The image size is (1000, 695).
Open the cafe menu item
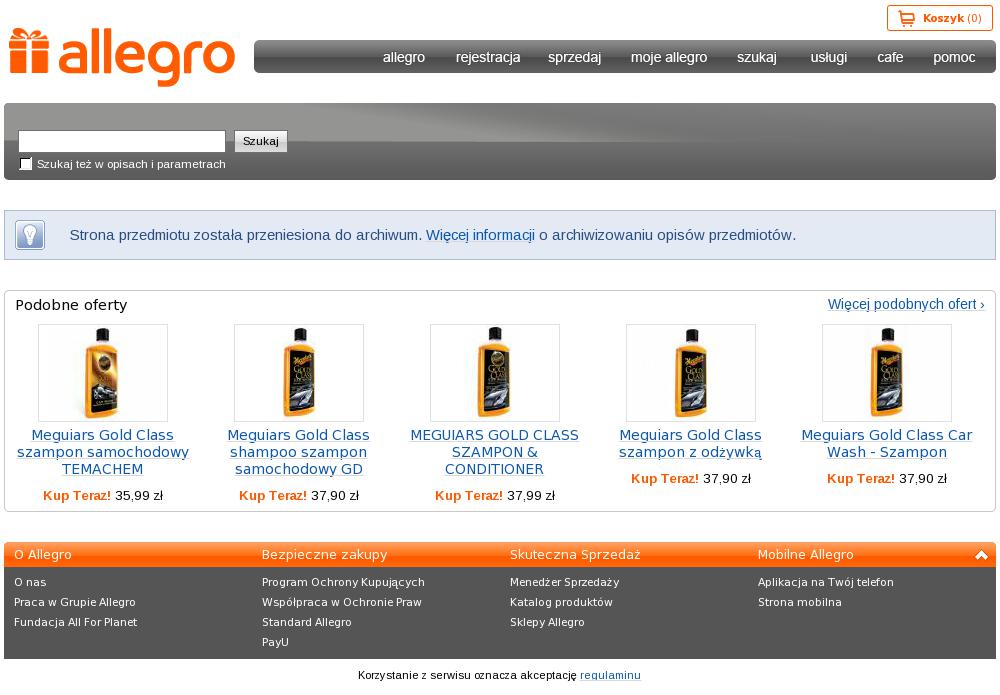tap(890, 57)
